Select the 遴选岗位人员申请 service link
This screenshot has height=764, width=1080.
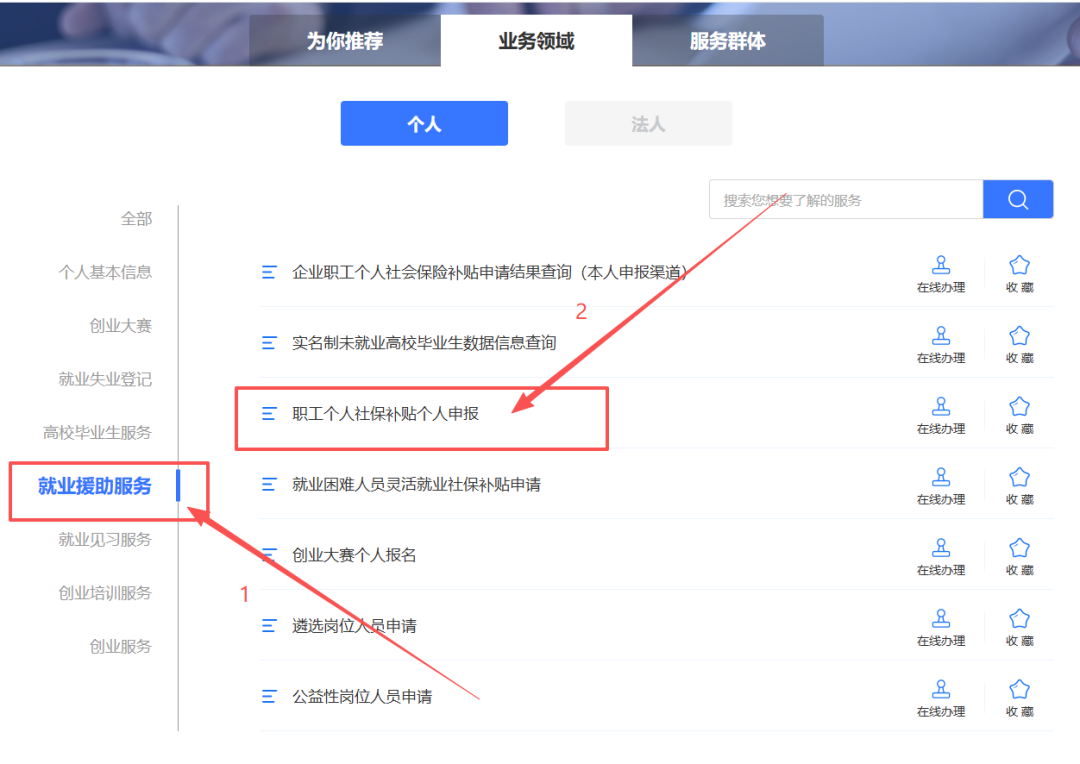(x=354, y=626)
